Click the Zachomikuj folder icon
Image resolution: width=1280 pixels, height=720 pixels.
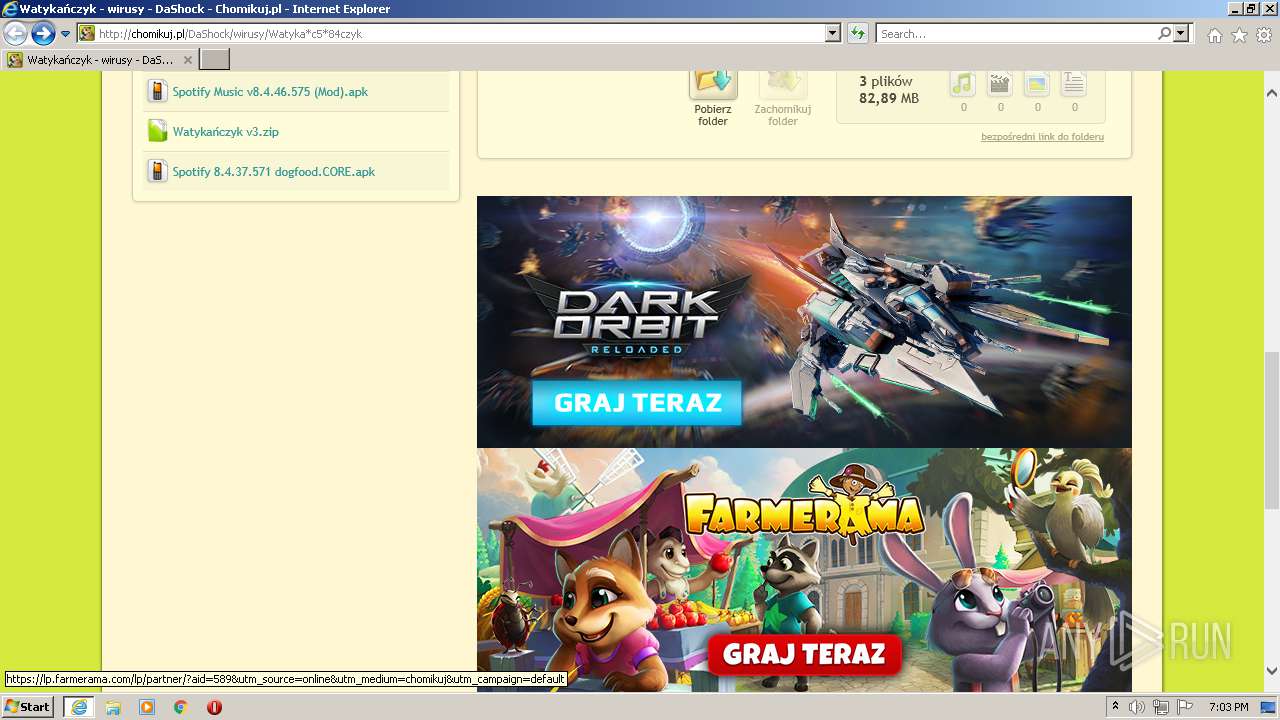pos(782,82)
